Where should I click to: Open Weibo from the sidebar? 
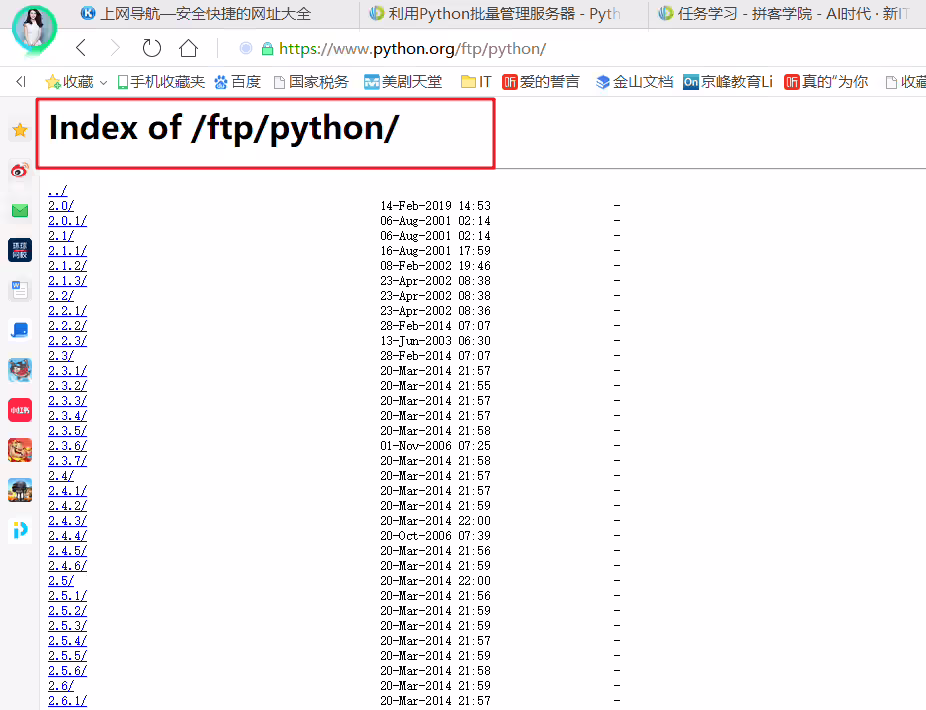(x=20, y=170)
